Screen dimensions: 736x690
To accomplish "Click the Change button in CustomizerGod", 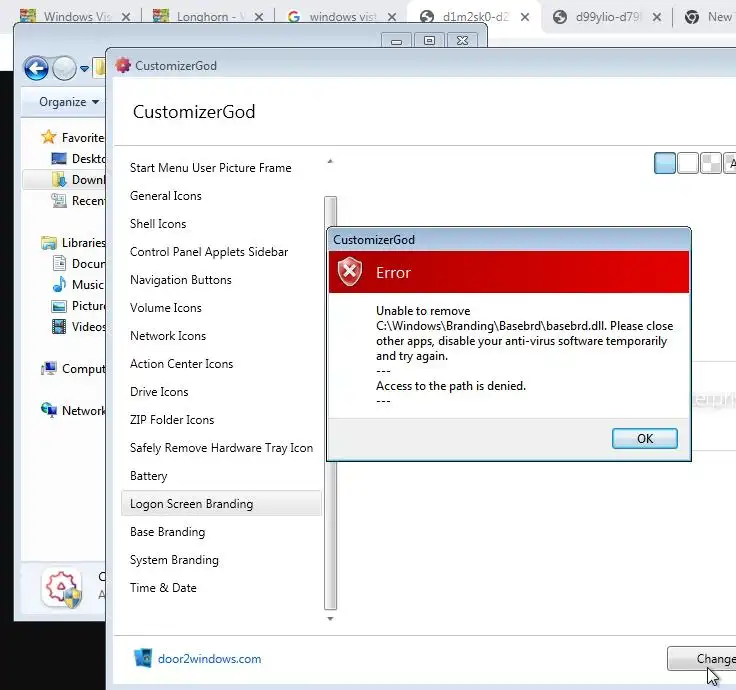I will click(x=702, y=659).
